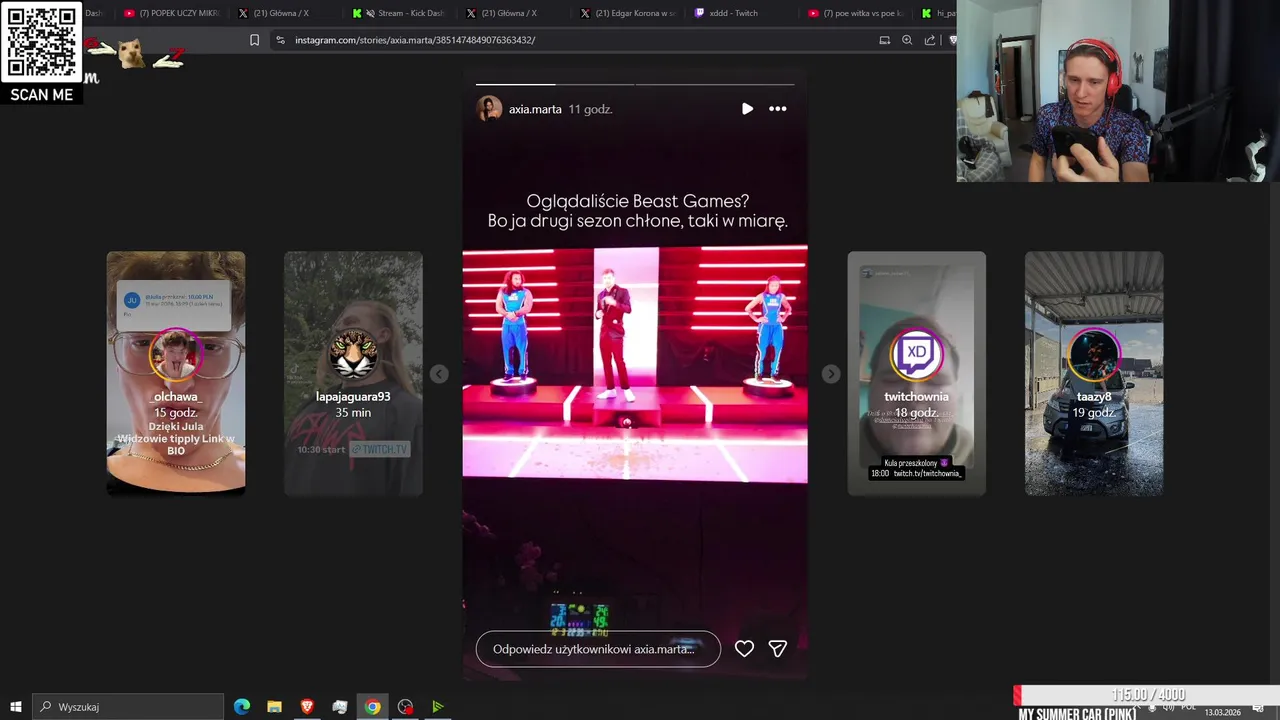The width and height of the screenshot is (1280, 720).
Task: Open lapajaguara93 story thumbnail
Action: pos(353,373)
